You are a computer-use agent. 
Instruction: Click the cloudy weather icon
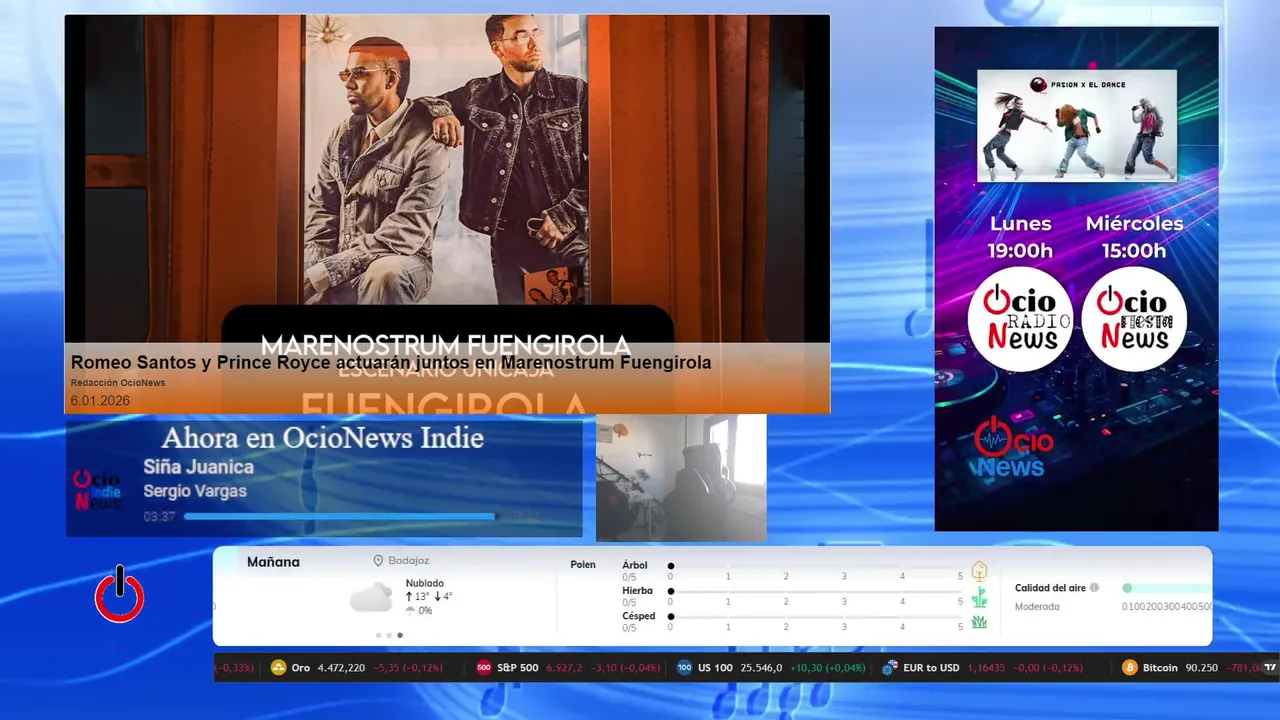[371, 598]
